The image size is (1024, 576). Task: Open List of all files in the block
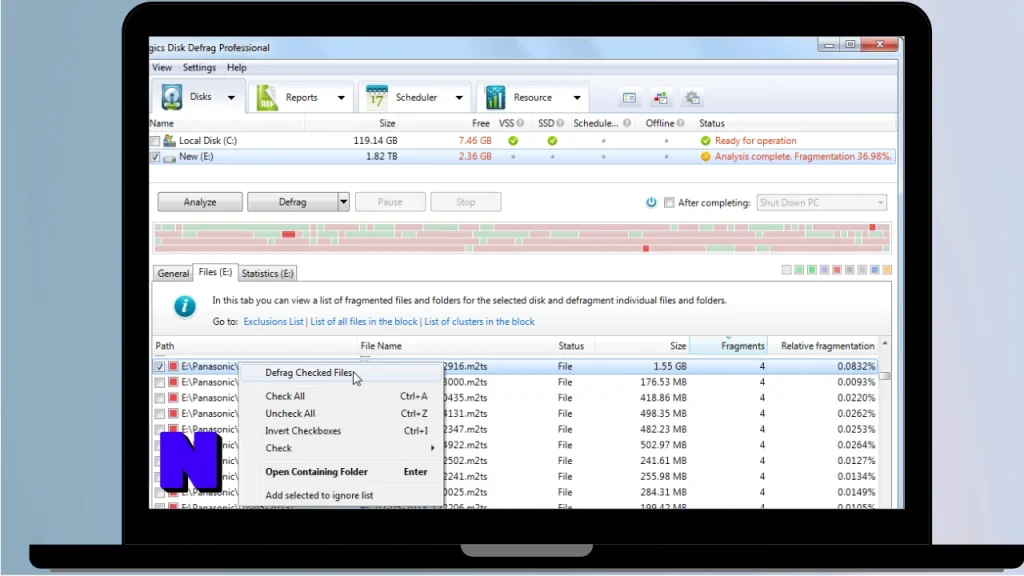tap(364, 321)
